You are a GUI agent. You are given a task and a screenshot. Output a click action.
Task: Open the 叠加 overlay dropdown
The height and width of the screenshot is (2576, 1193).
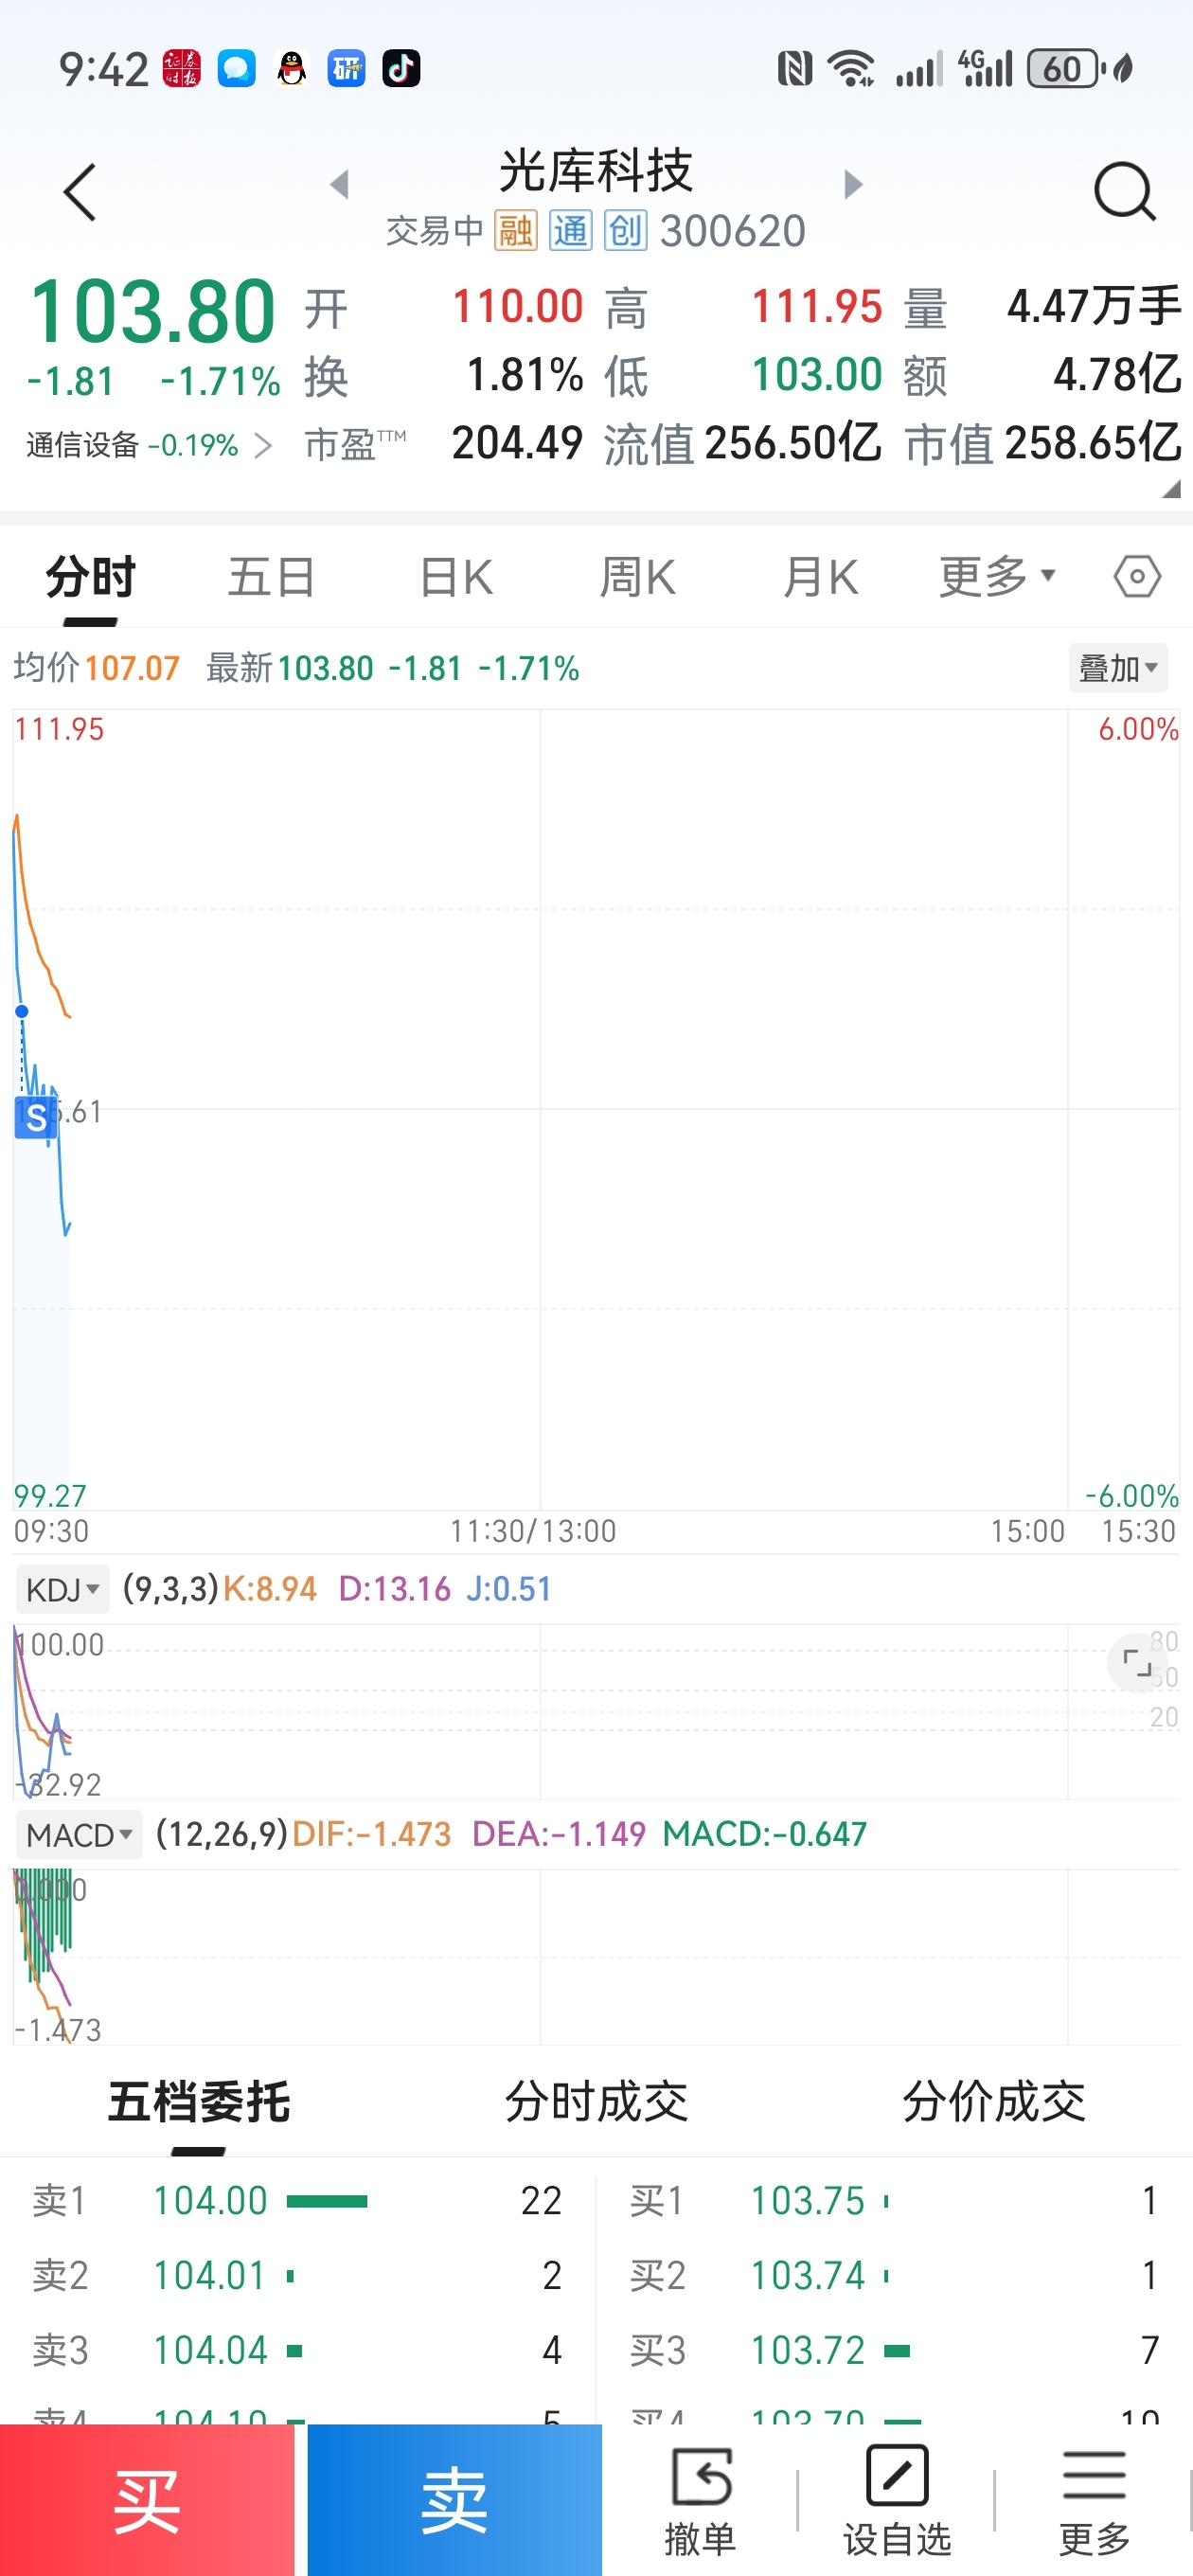(1117, 668)
